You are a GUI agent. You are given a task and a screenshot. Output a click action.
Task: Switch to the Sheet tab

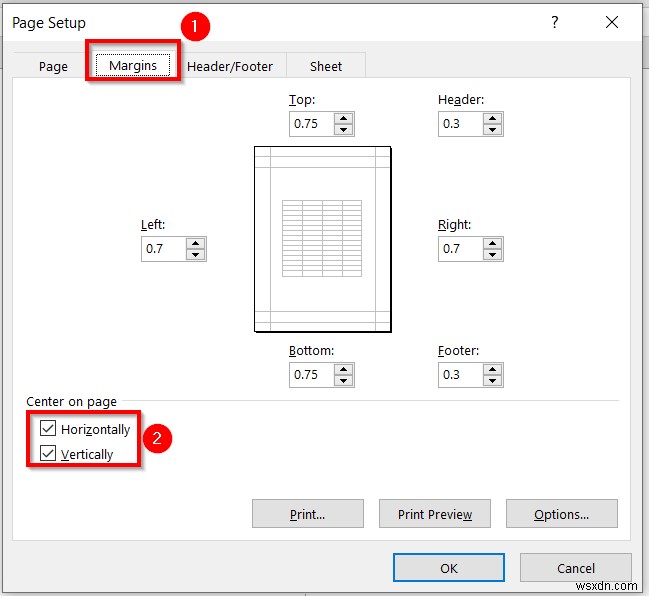[326, 66]
